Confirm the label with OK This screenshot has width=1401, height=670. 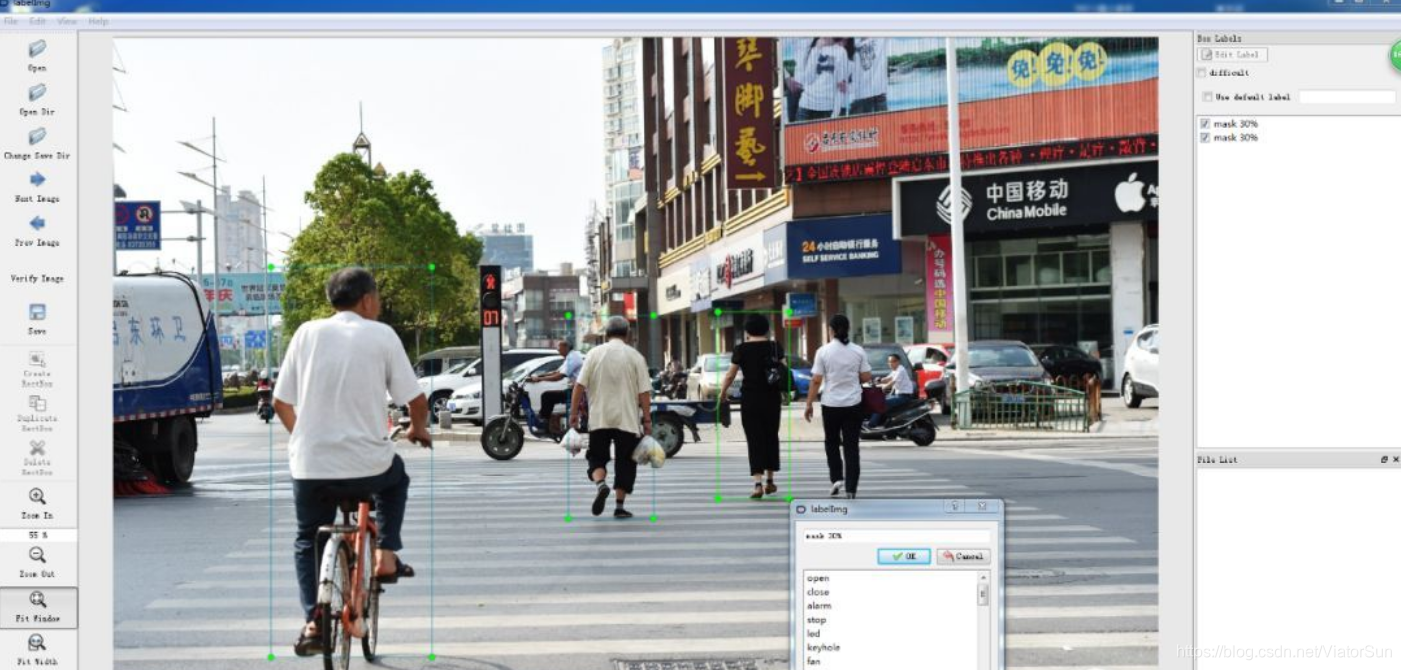(x=904, y=556)
